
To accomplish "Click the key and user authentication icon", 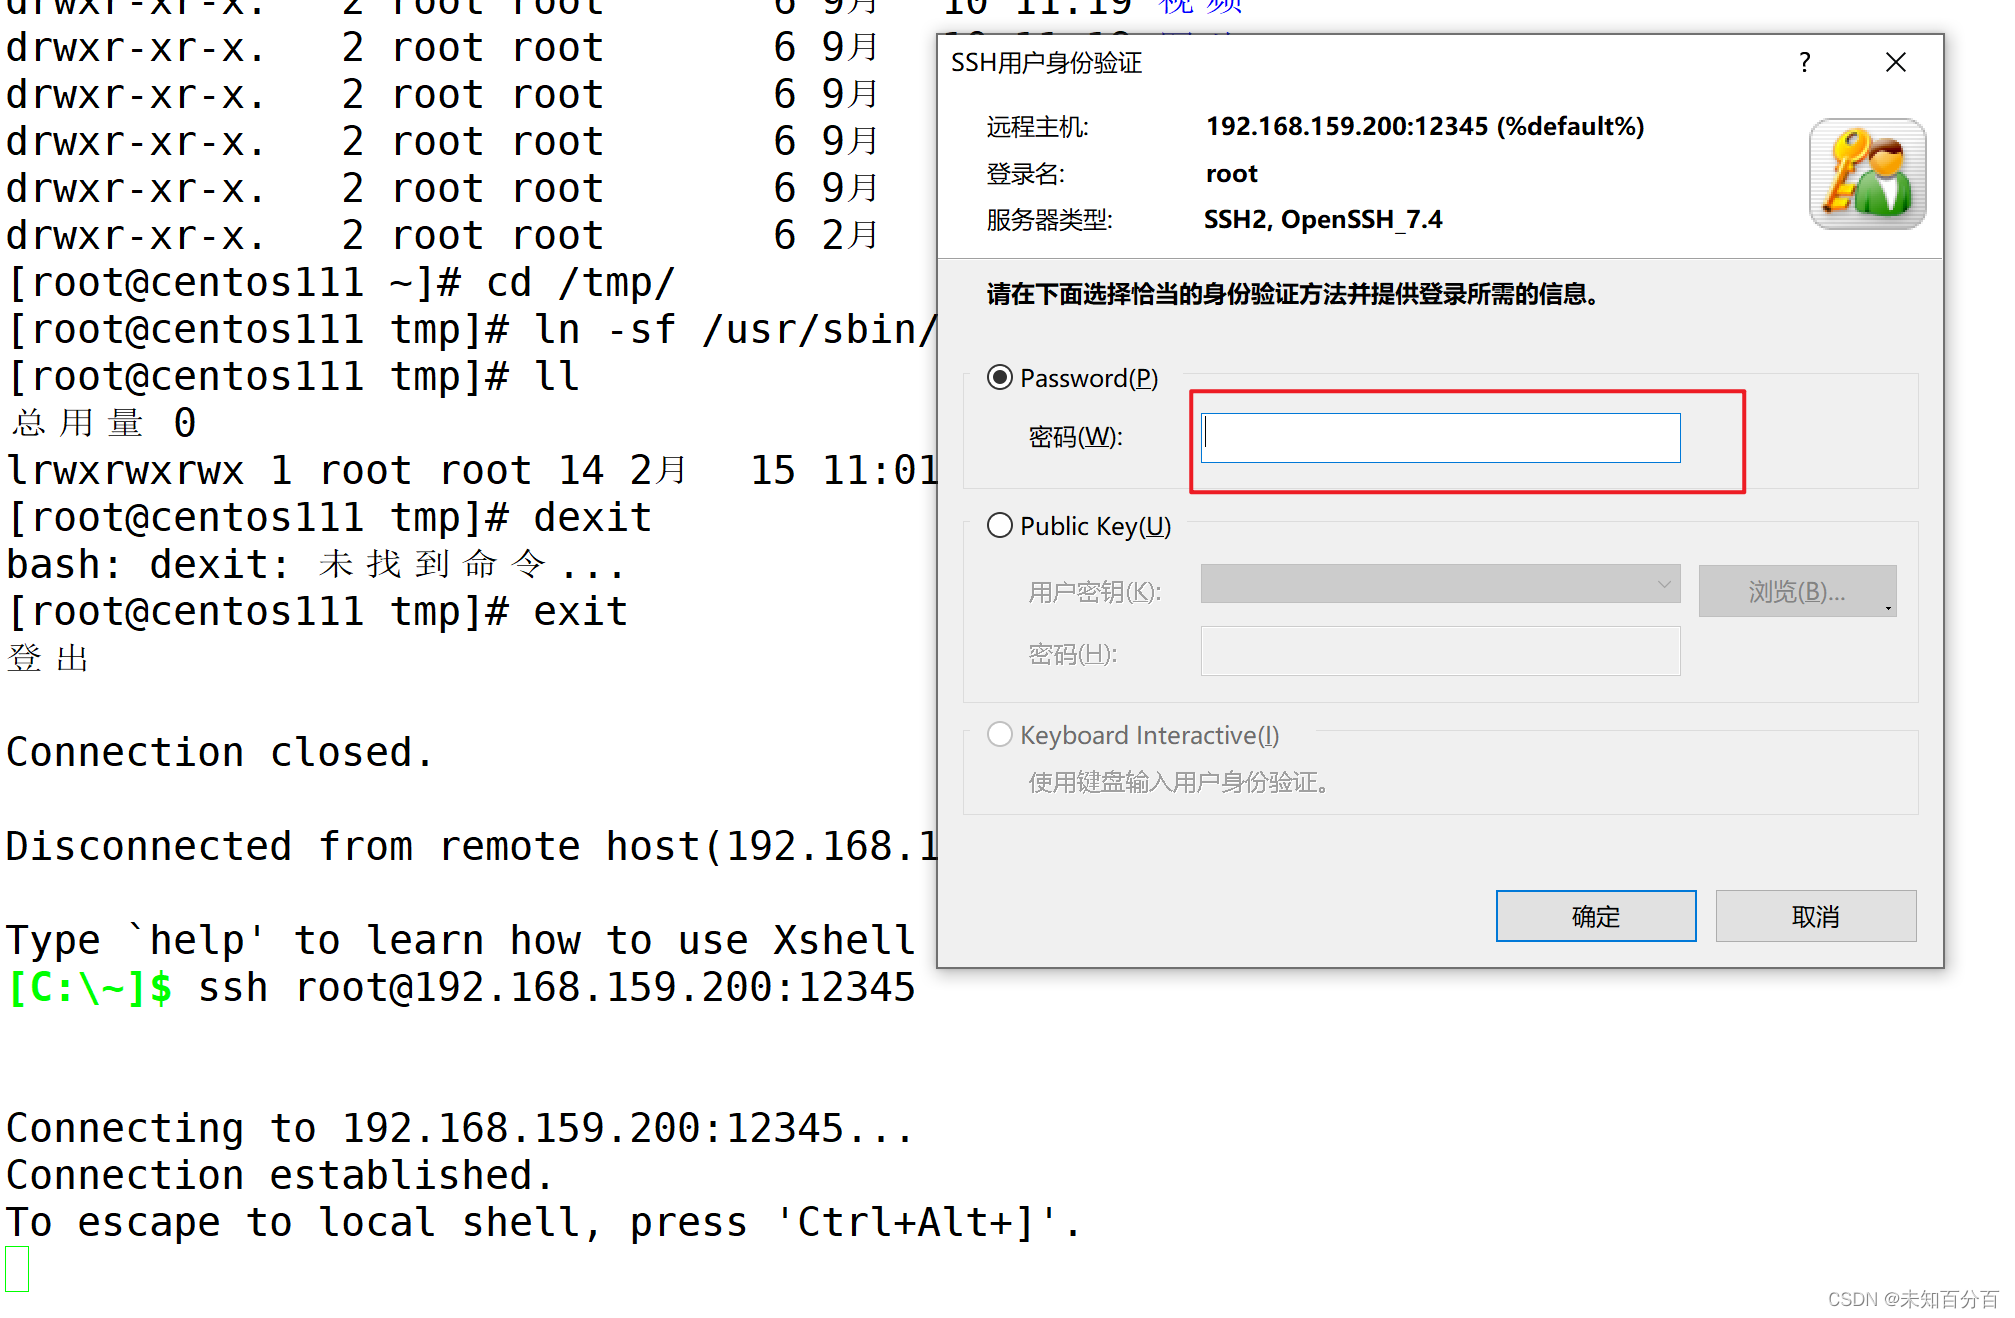I will point(1866,173).
